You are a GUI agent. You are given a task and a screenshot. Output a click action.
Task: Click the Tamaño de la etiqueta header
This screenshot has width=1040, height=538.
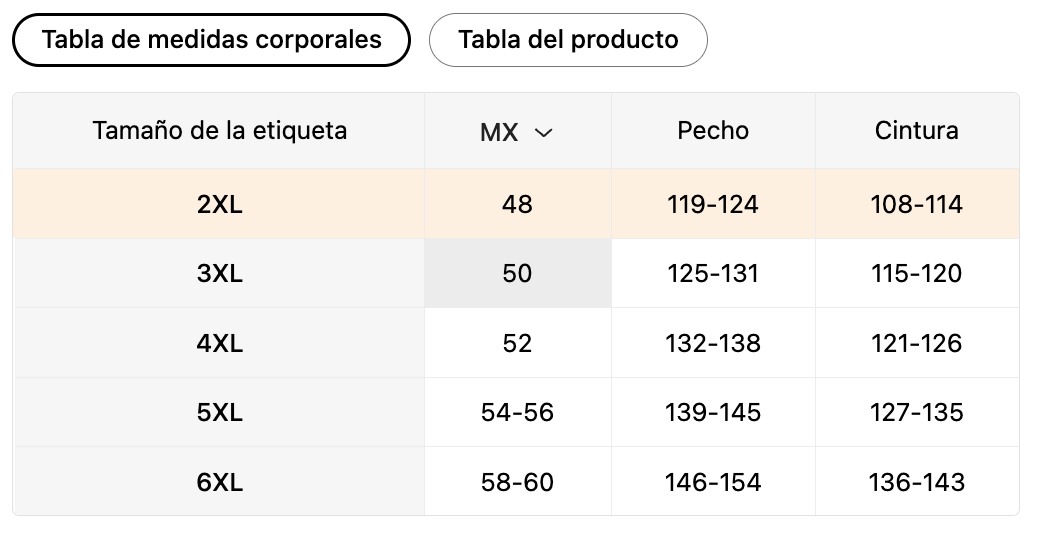click(220, 131)
